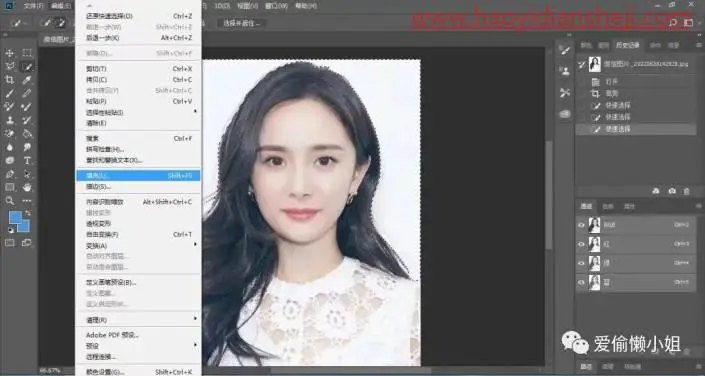Viewport: 705px width, 376px height.
Task: Select the Rectangular Marquee tool
Action: click(x=27, y=53)
